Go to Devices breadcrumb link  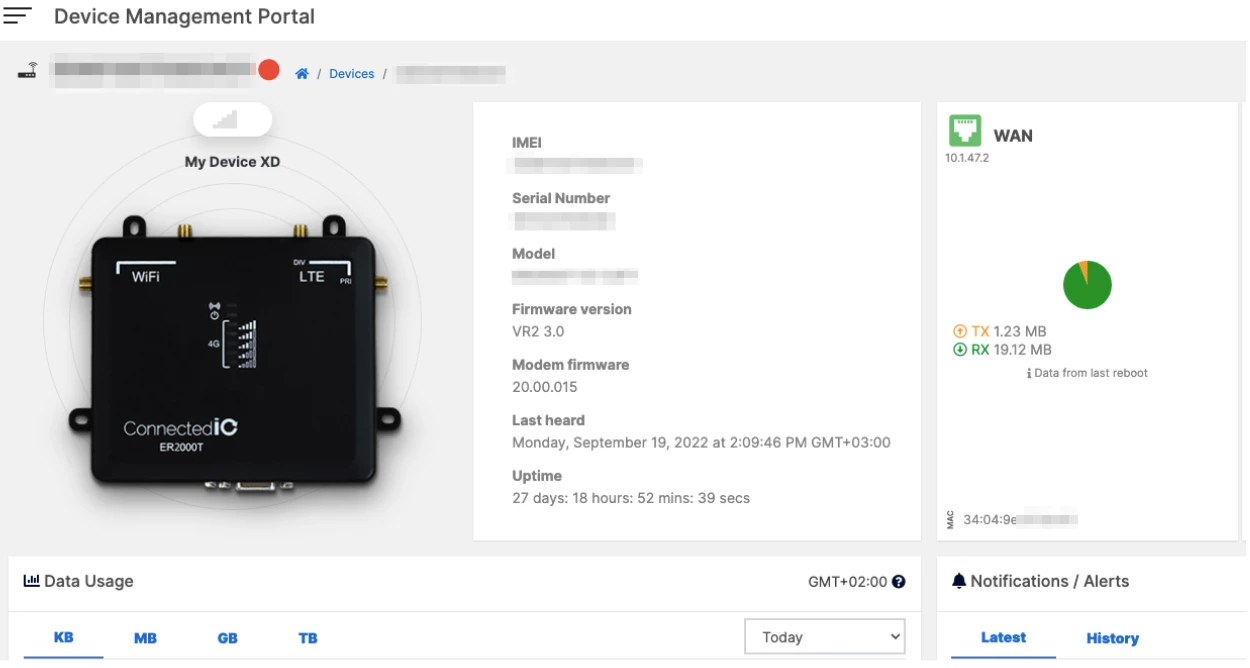pos(351,74)
